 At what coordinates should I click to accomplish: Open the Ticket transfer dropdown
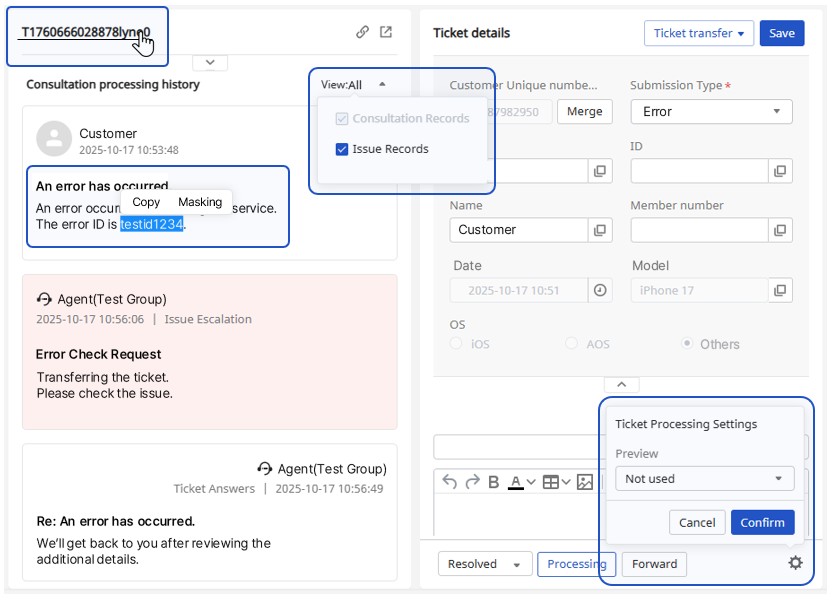(698, 33)
